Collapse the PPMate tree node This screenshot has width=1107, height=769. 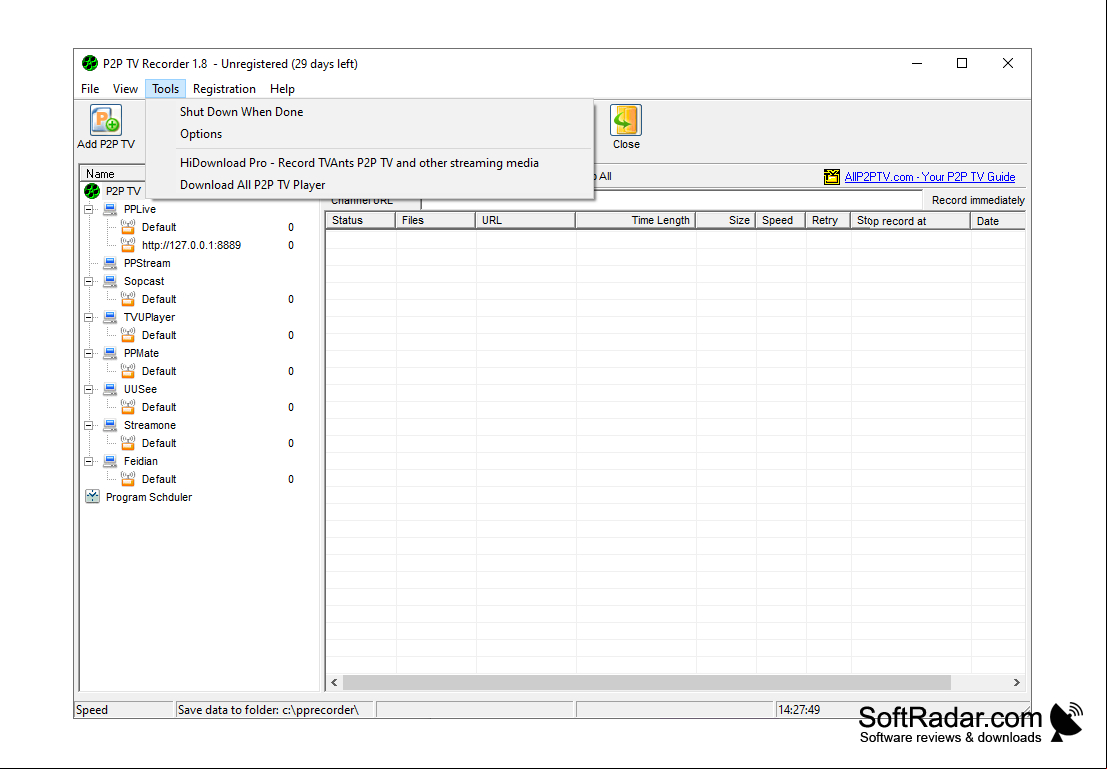coord(89,354)
